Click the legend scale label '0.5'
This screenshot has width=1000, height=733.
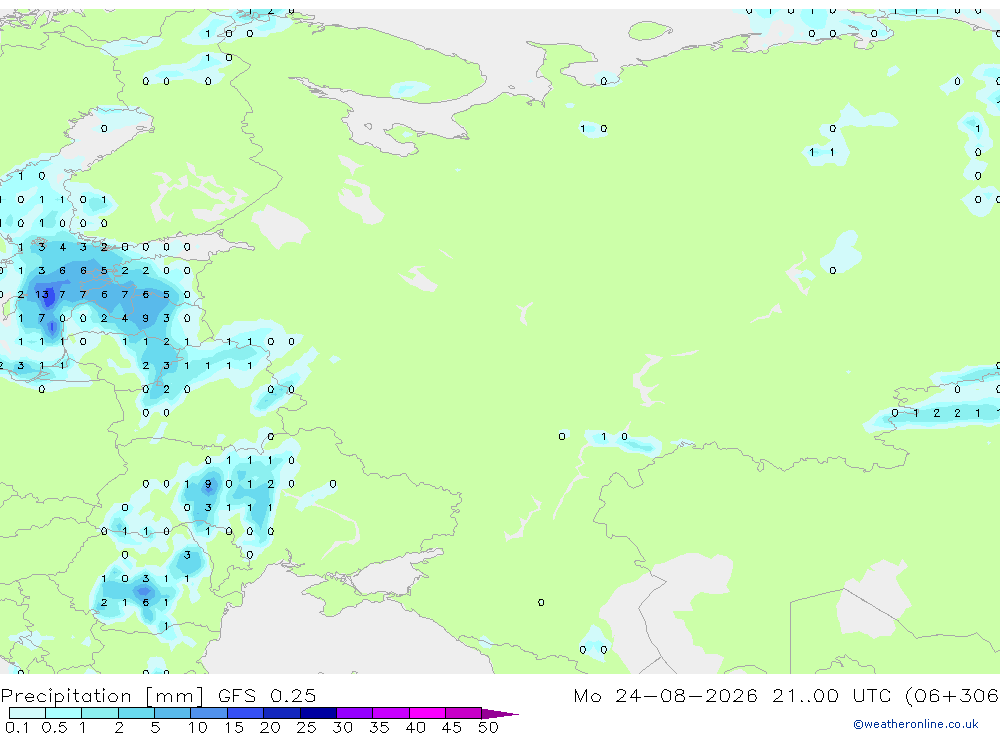point(54,727)
